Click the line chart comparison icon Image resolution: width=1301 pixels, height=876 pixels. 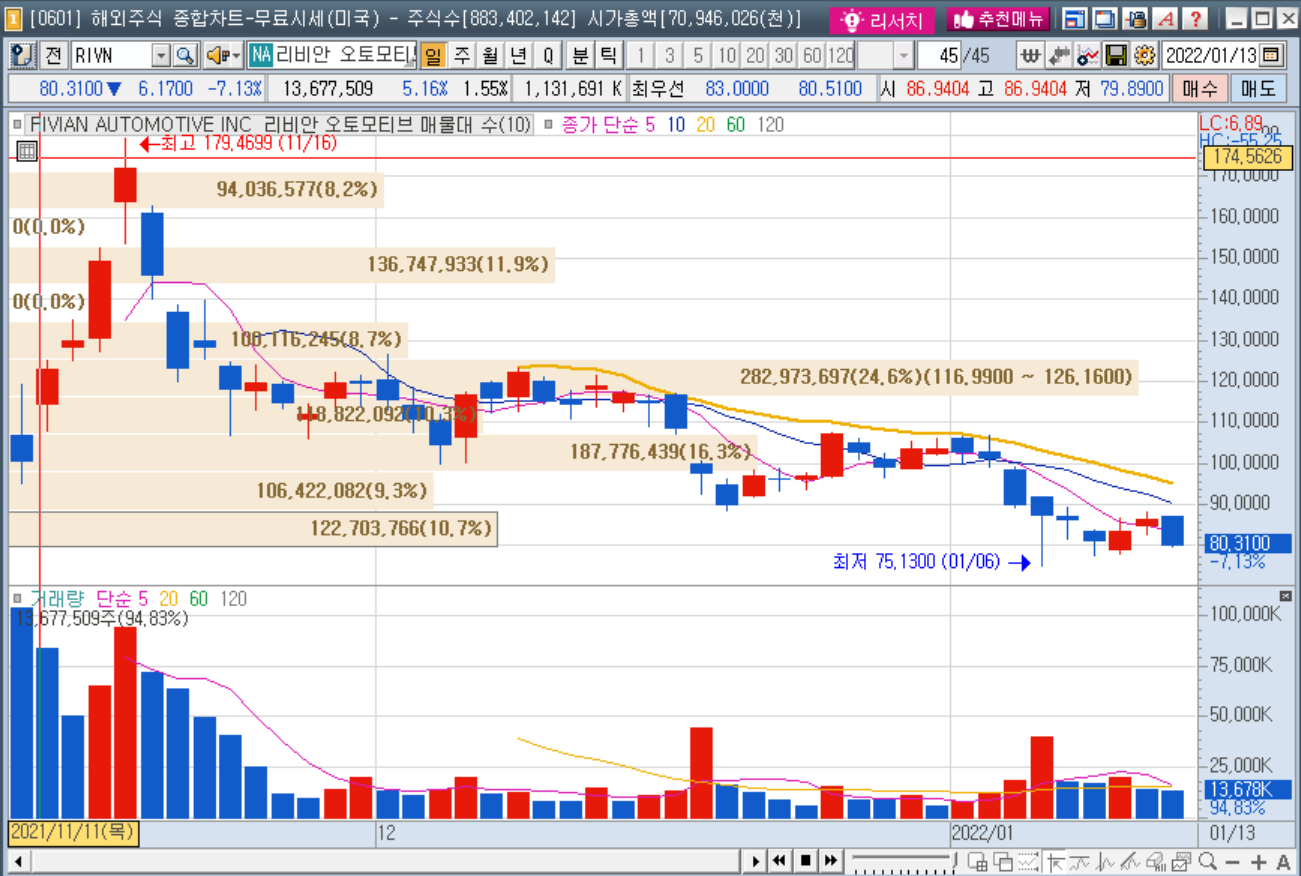(1081, 861)
